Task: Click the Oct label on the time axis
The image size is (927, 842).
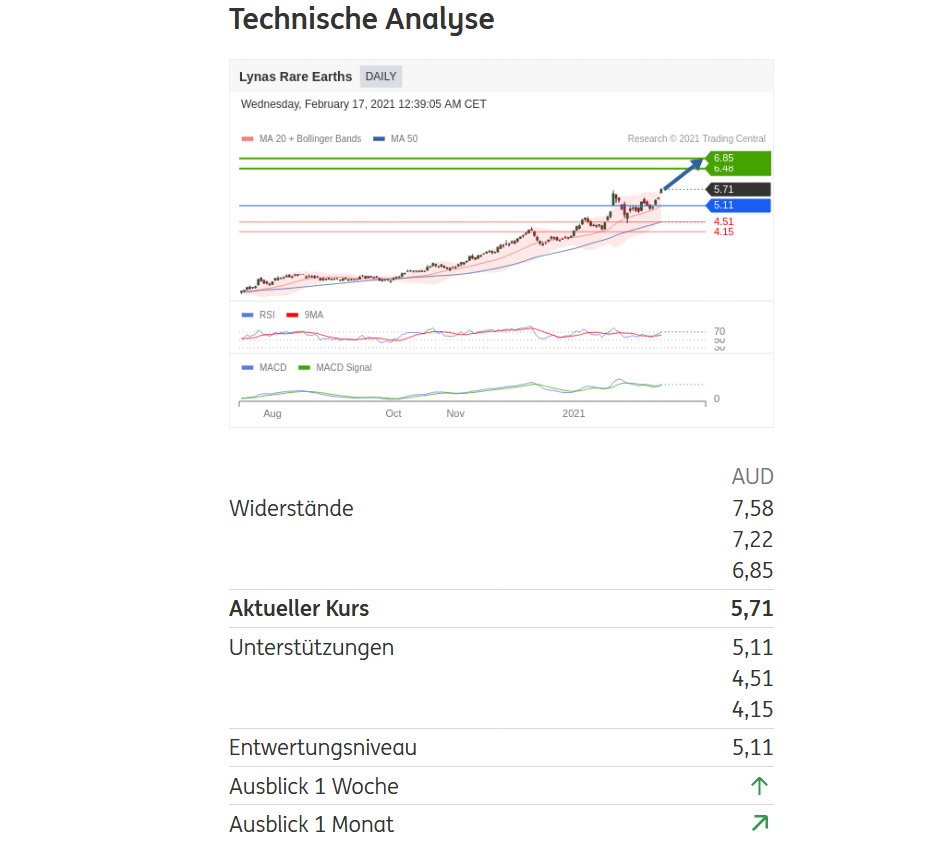Action: pyautogui.click(x=393, y=413)
